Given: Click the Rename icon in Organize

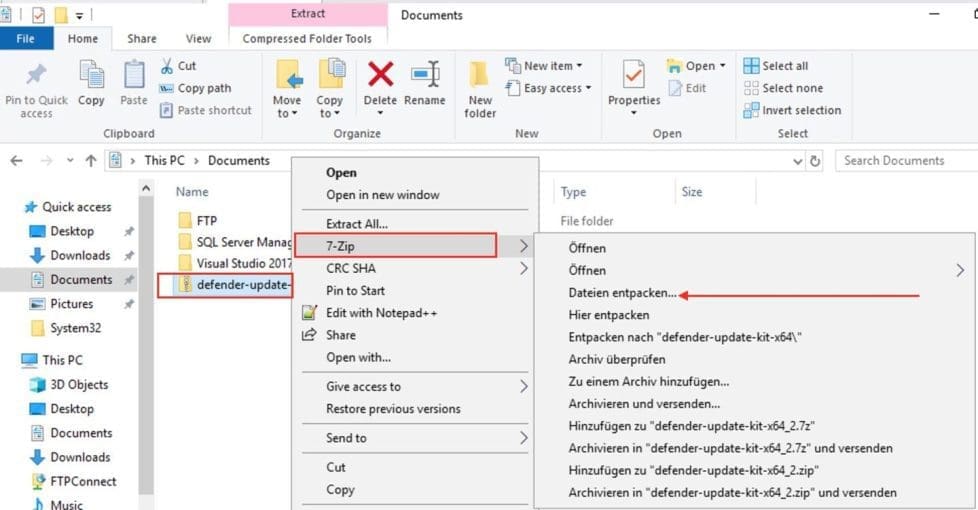Looking at the screenshot, I should [x=425, y=76].
